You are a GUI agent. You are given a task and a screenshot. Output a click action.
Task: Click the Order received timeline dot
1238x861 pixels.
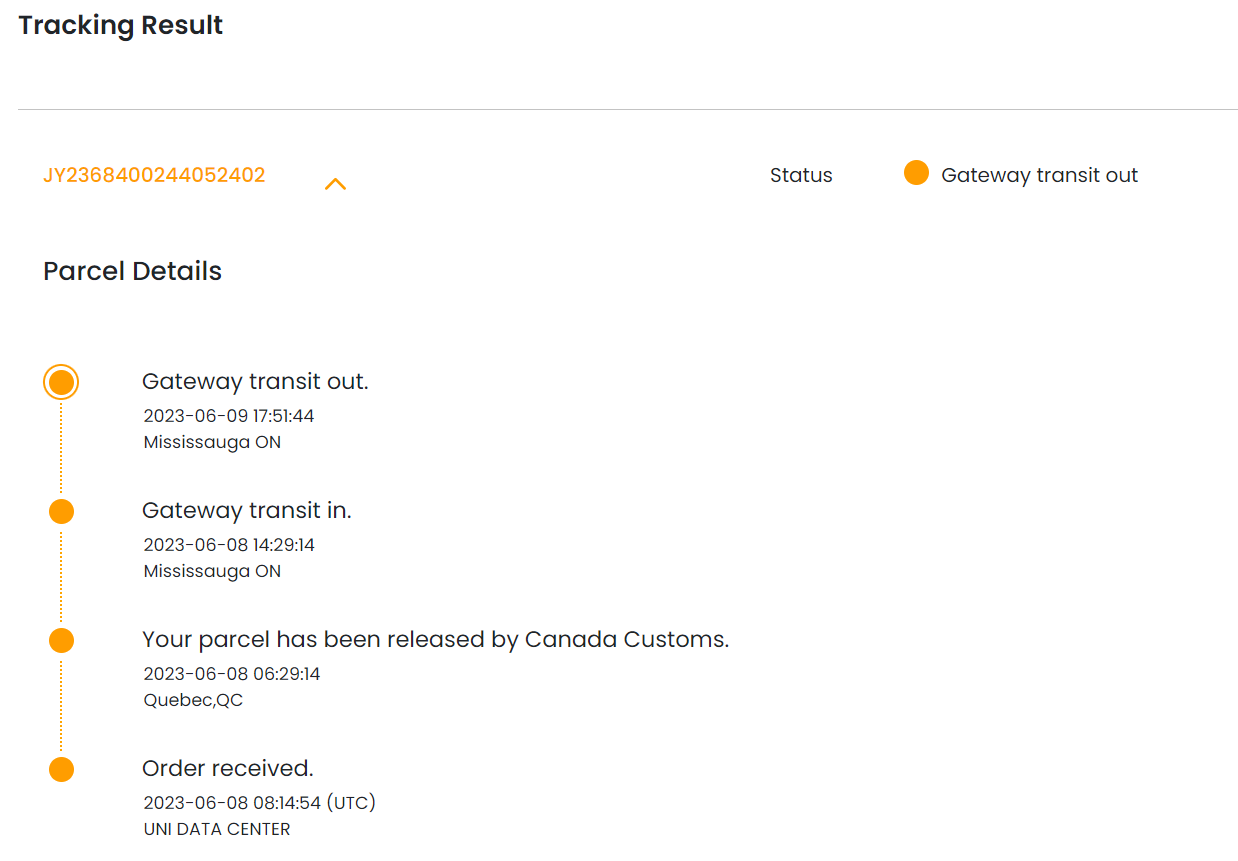61,770
